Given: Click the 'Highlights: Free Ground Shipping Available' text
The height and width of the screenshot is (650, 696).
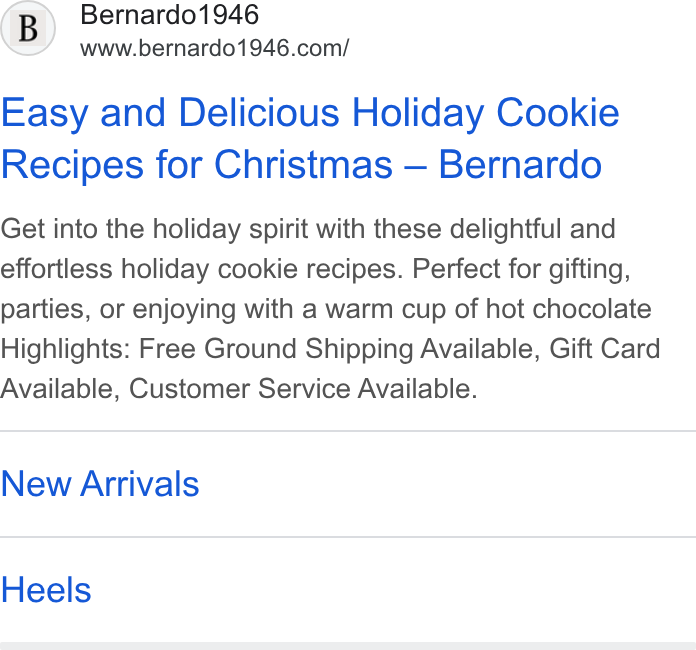Looking at the screenshot, I should tap(270, 349).
